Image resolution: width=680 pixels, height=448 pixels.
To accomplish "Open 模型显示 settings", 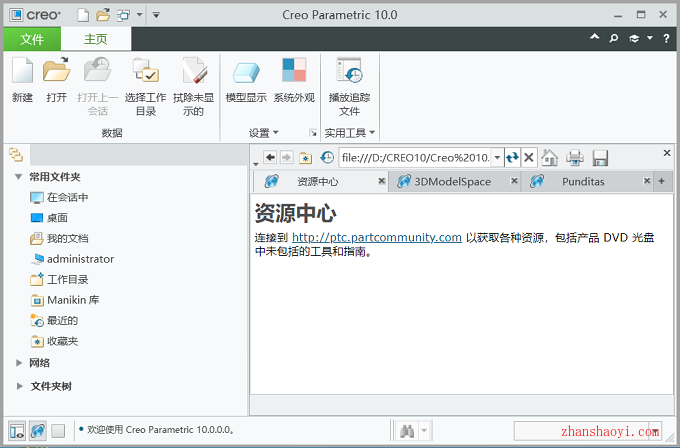I will 246,80.
